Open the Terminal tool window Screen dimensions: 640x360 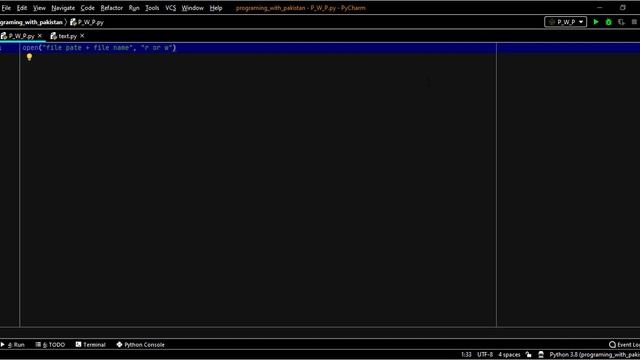pyautogui.click(x=91, y=344)
